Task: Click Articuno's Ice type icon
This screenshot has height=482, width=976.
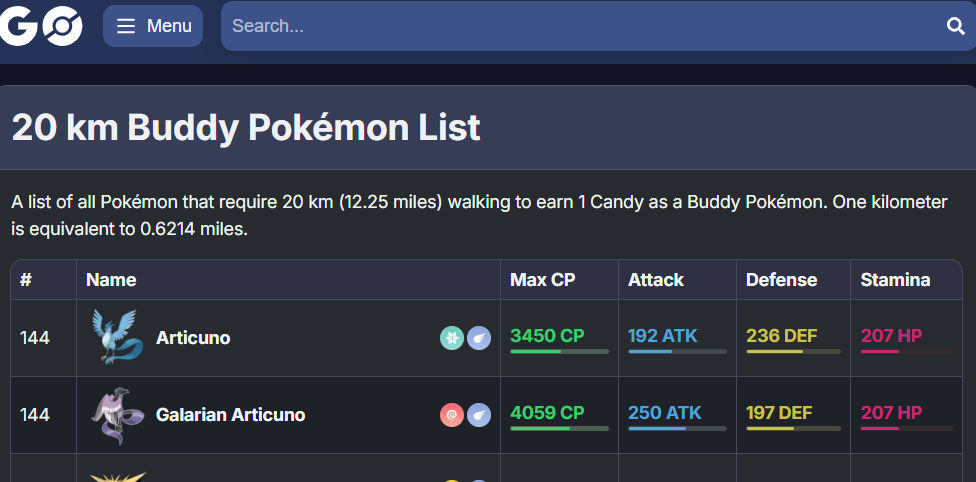Action: pos(452,338)
